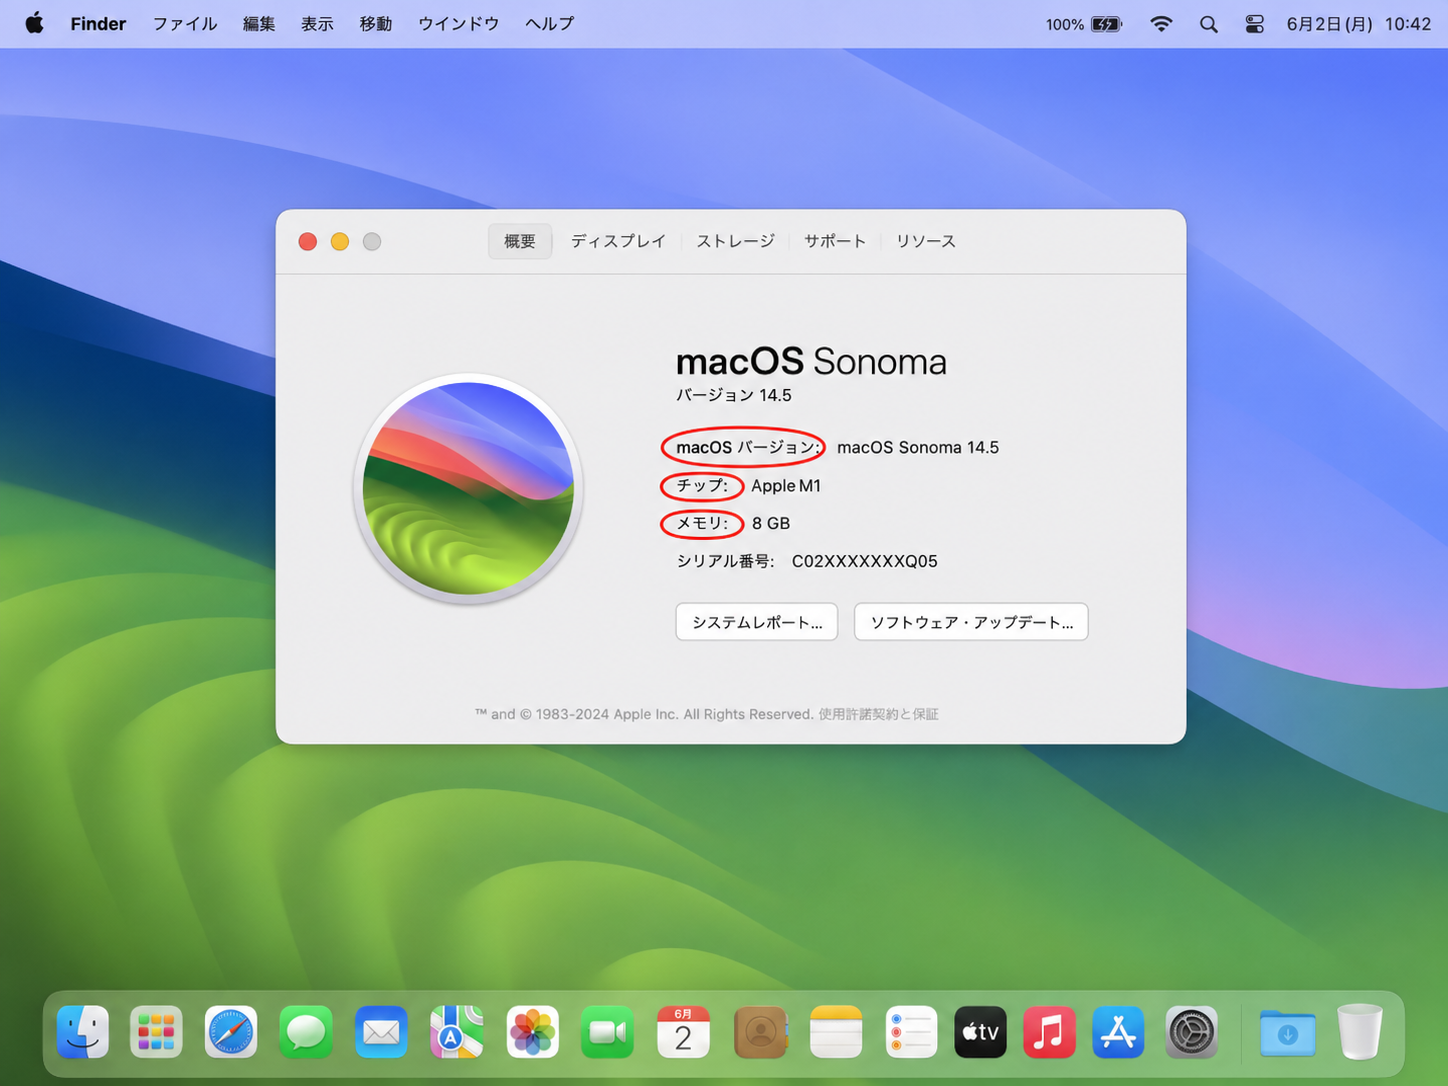Open Spotlight search magnifier
The width and height of the screenshot is (1448, 1086).
(x=1208, y=24)
